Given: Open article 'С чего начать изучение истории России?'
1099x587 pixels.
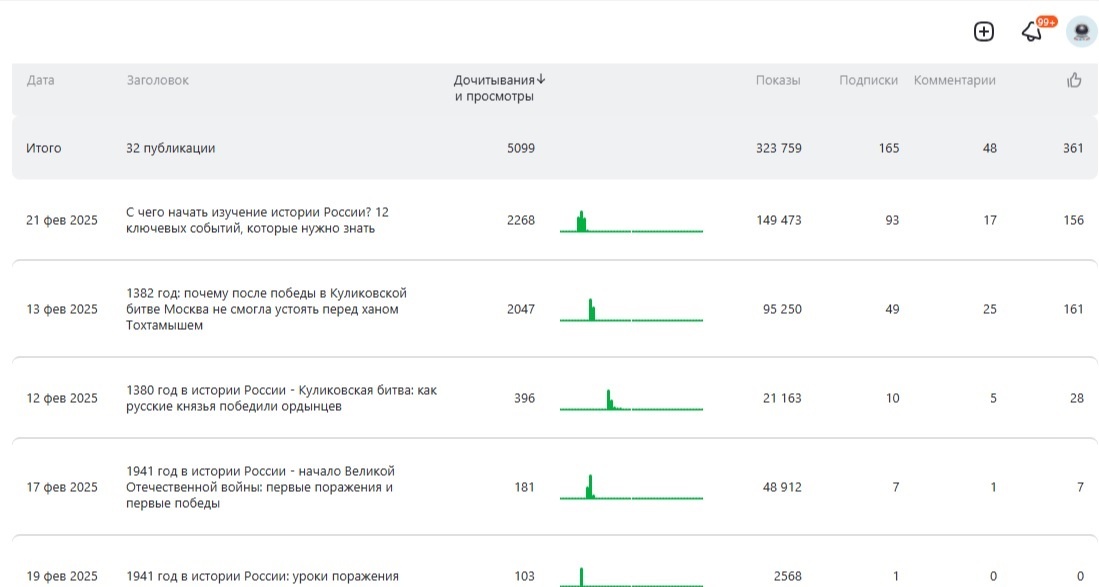Looking at the screenshot, I should [257, 220].
